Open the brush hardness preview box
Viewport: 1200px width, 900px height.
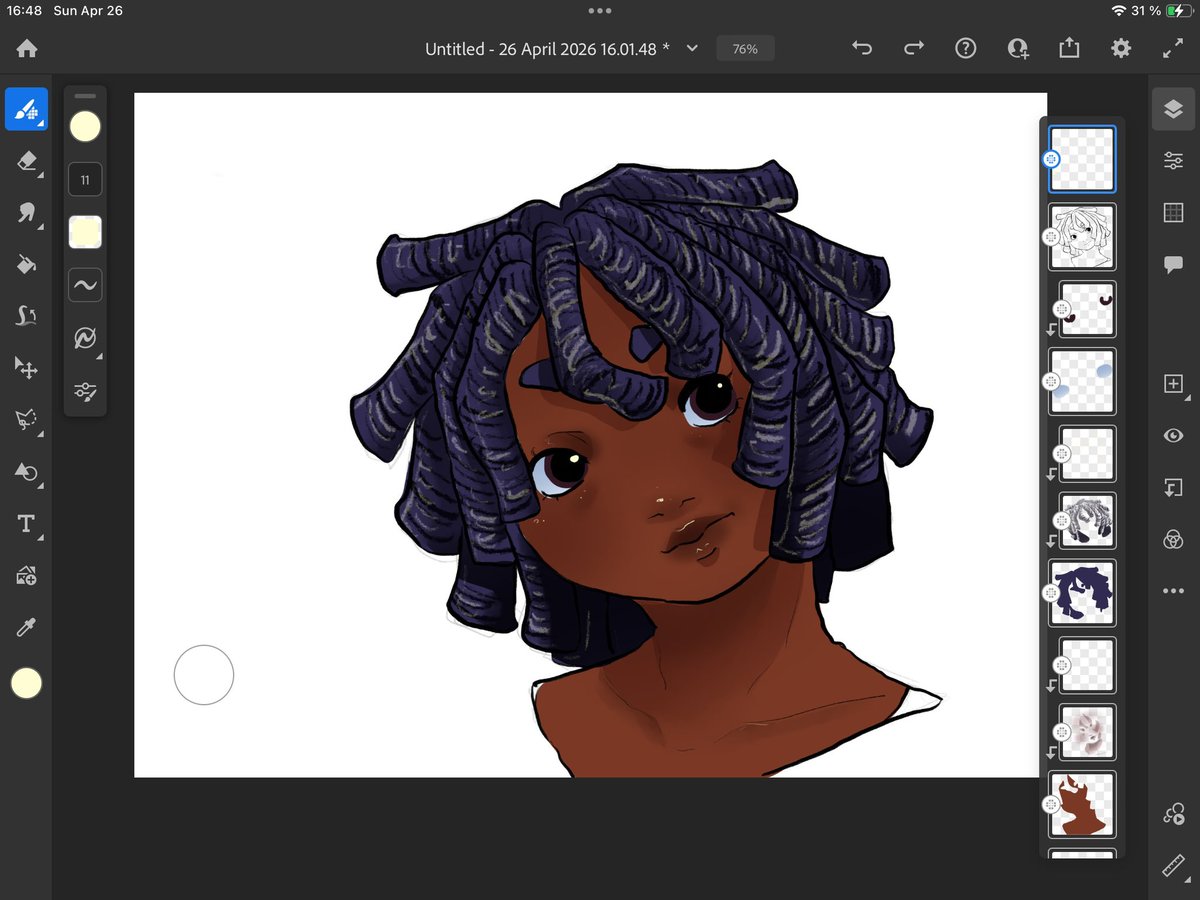click(x=85, y=232)
